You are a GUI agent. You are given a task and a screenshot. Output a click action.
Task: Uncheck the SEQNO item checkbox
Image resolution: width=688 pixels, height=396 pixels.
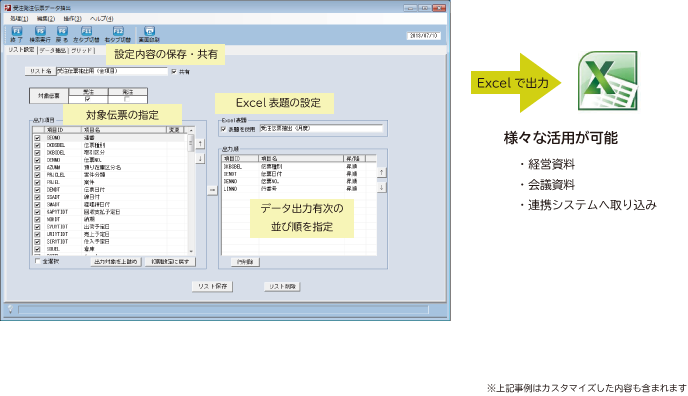(x=37, y=138)
